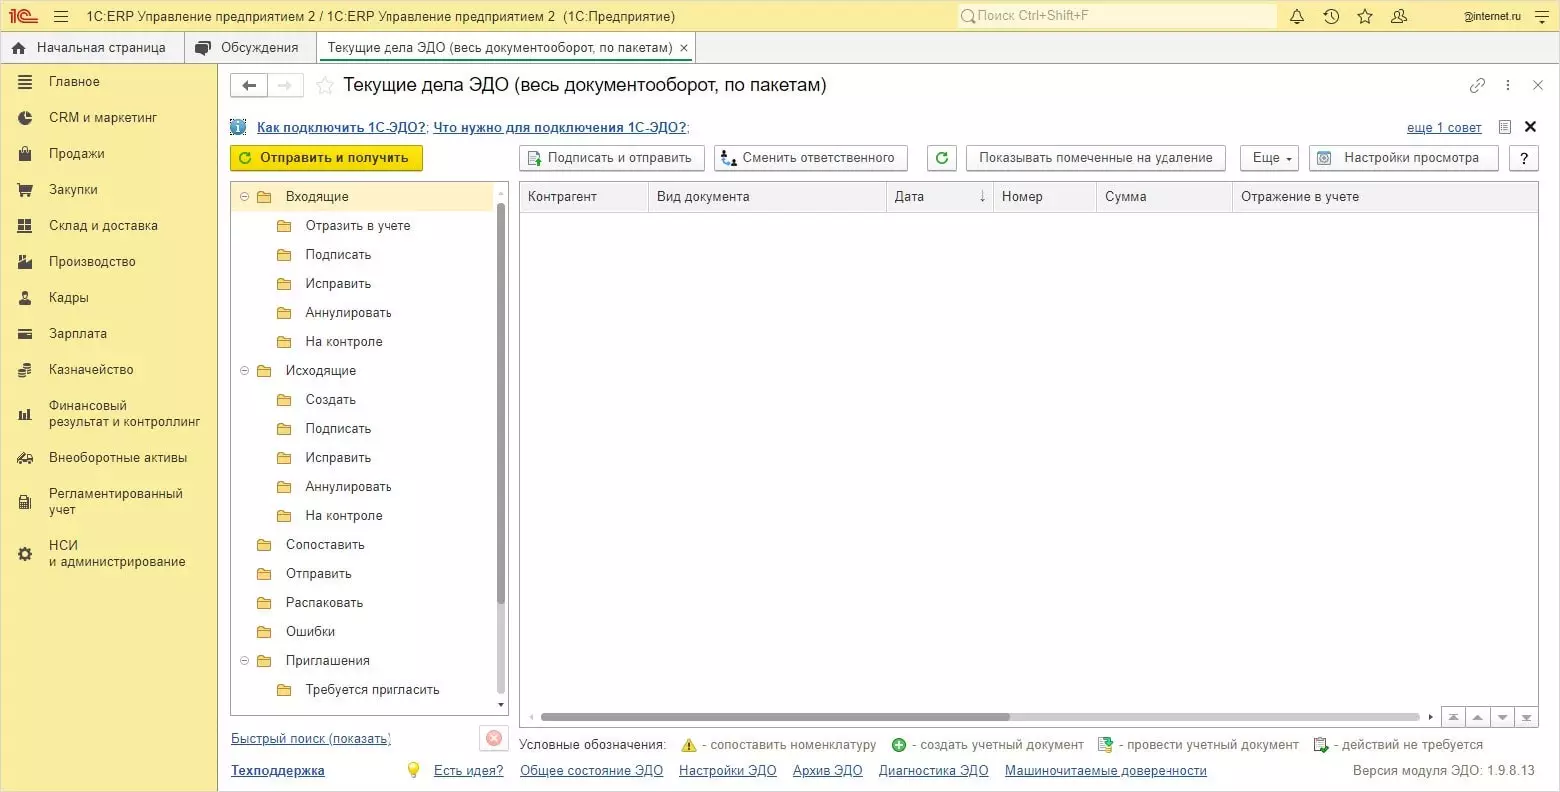Screen dimensions: 1560x792
Task: Clear quick search with red X icon
Action: (494, 738)
